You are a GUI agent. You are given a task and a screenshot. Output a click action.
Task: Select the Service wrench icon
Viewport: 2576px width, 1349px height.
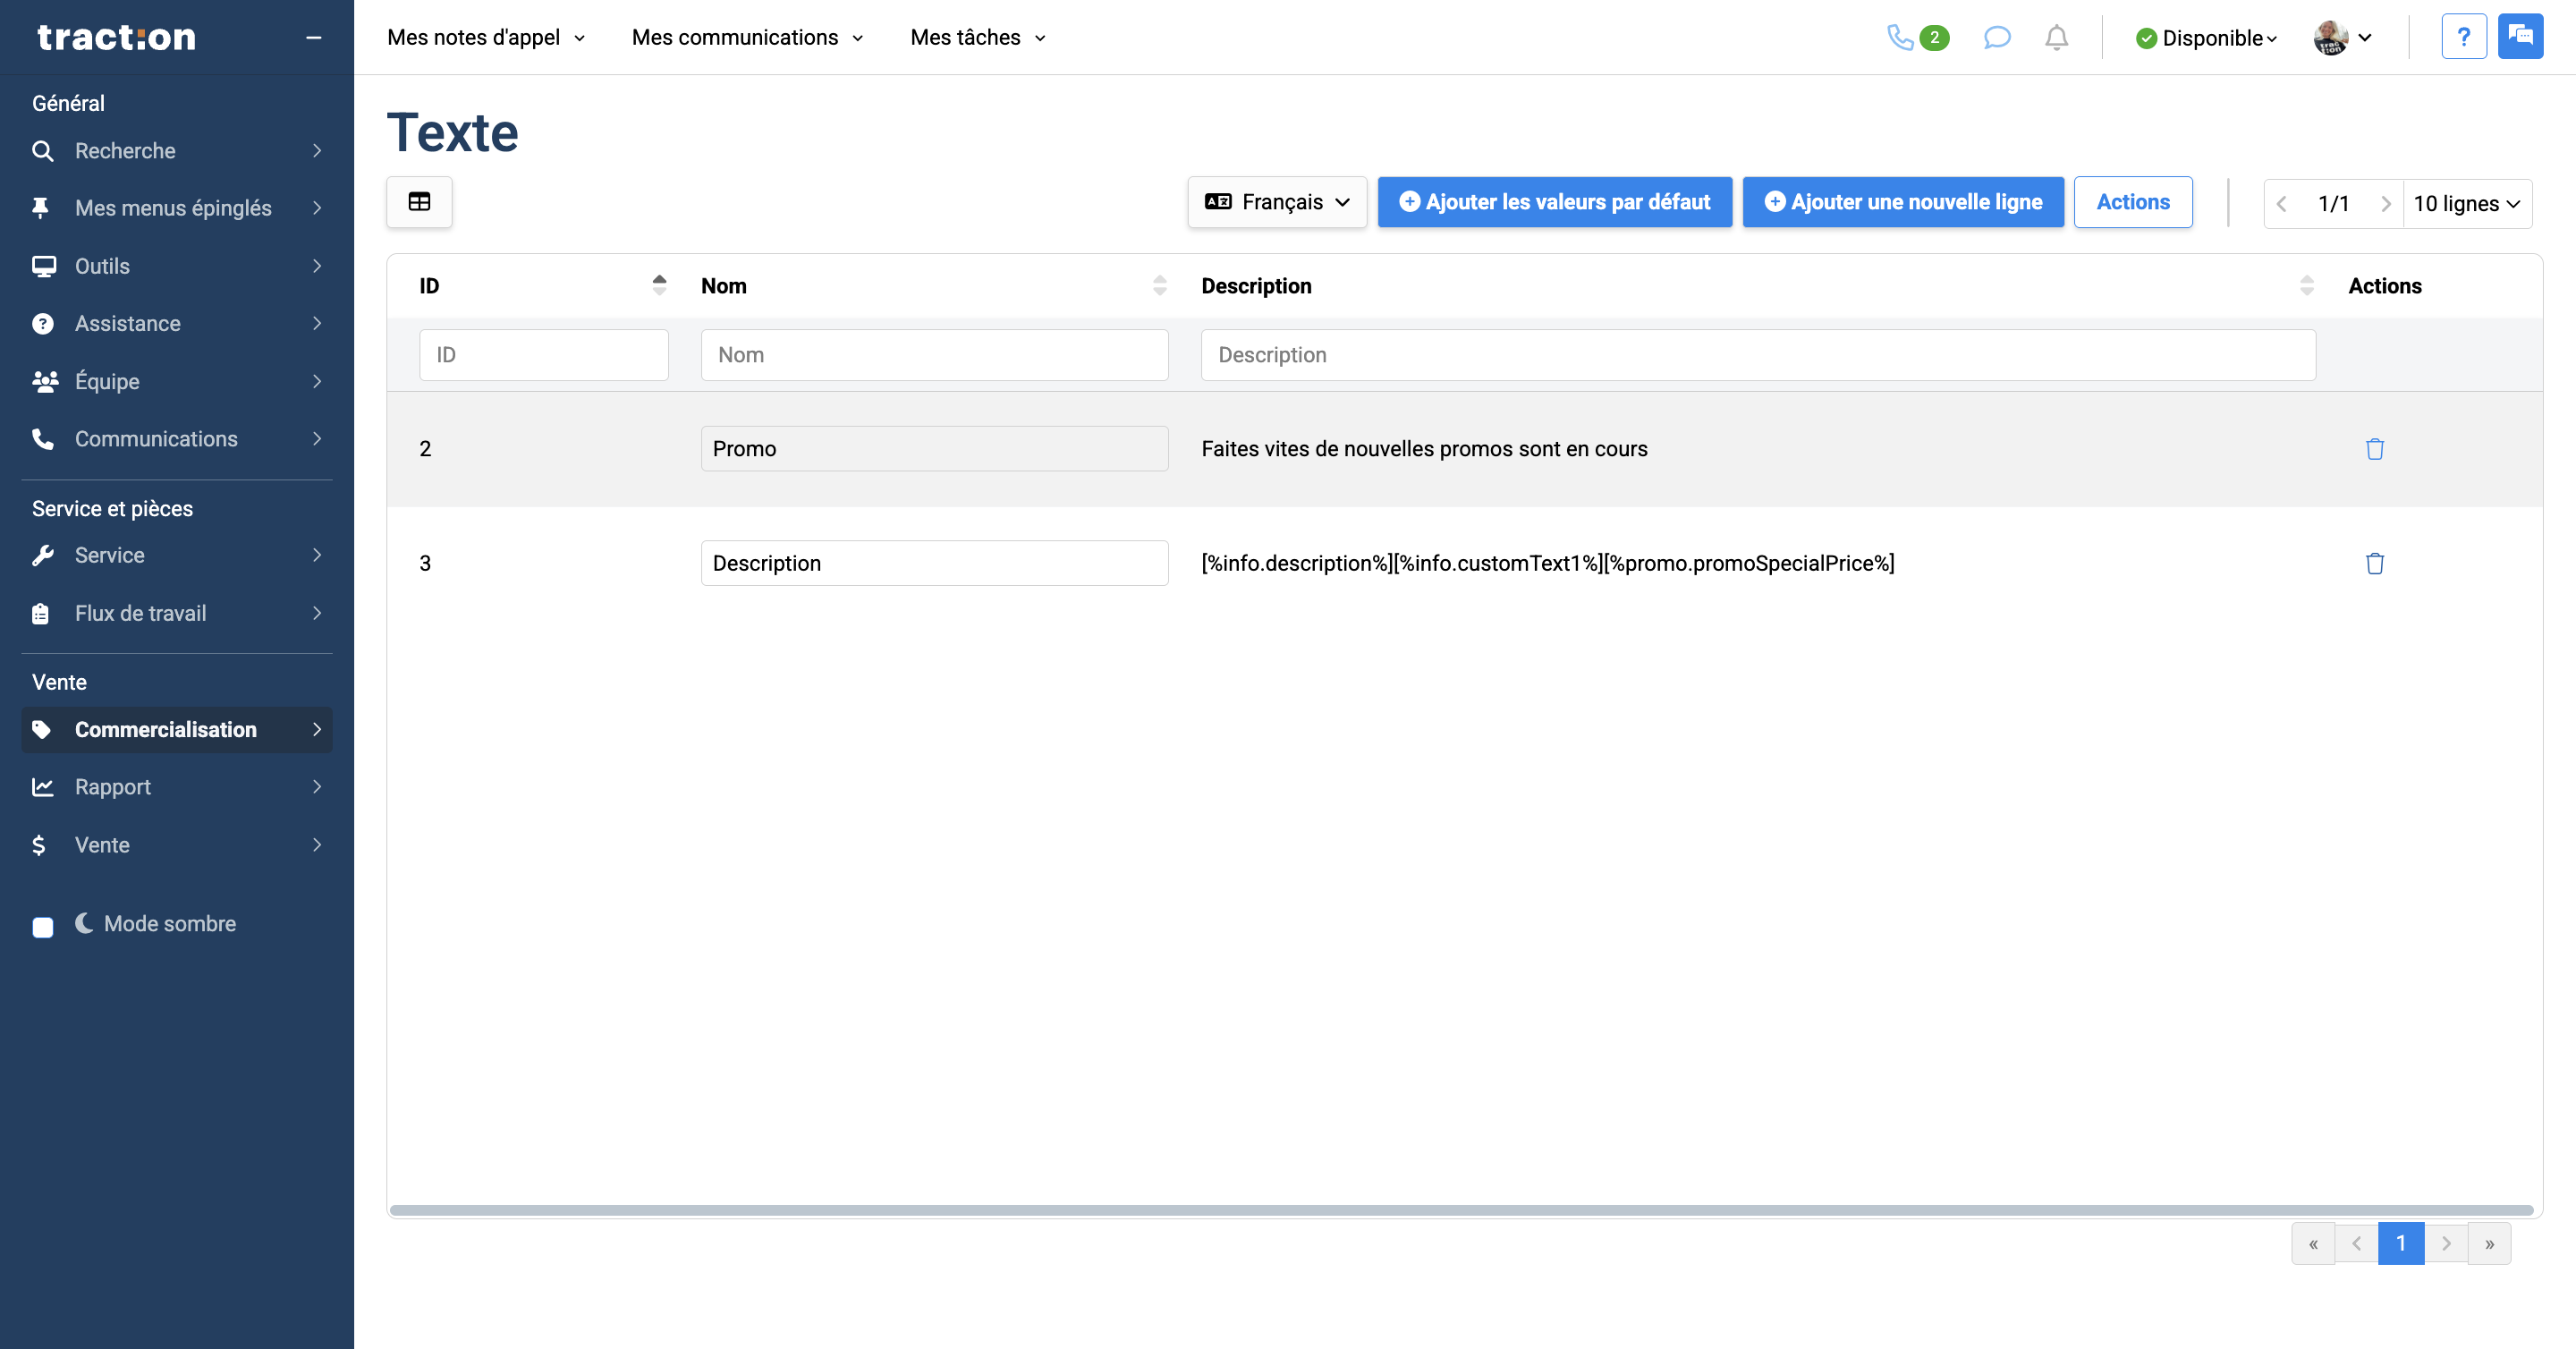[x=43, y=555]
